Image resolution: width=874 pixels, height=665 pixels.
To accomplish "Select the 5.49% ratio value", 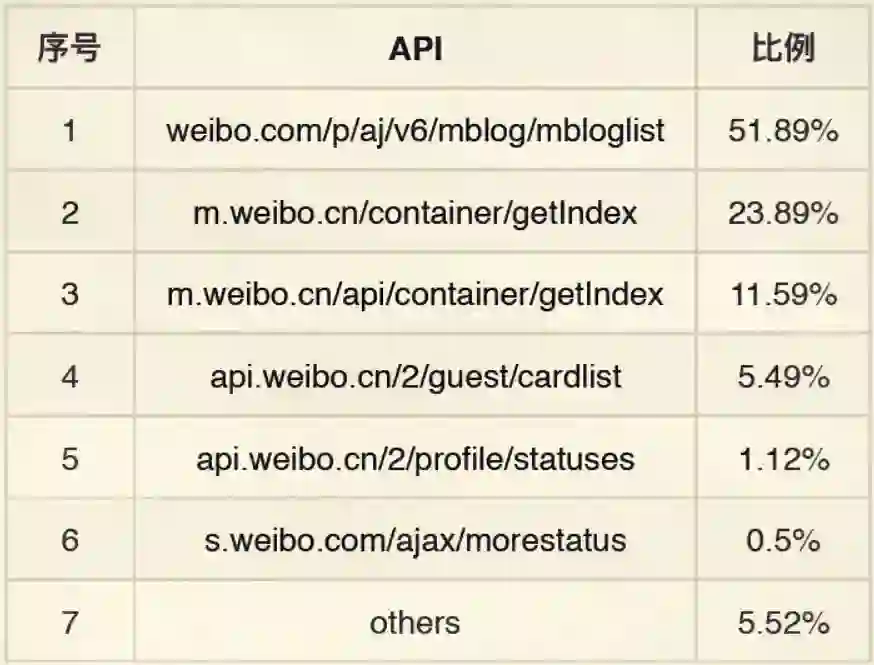I will pyautogui.click(x=783, y=377).
